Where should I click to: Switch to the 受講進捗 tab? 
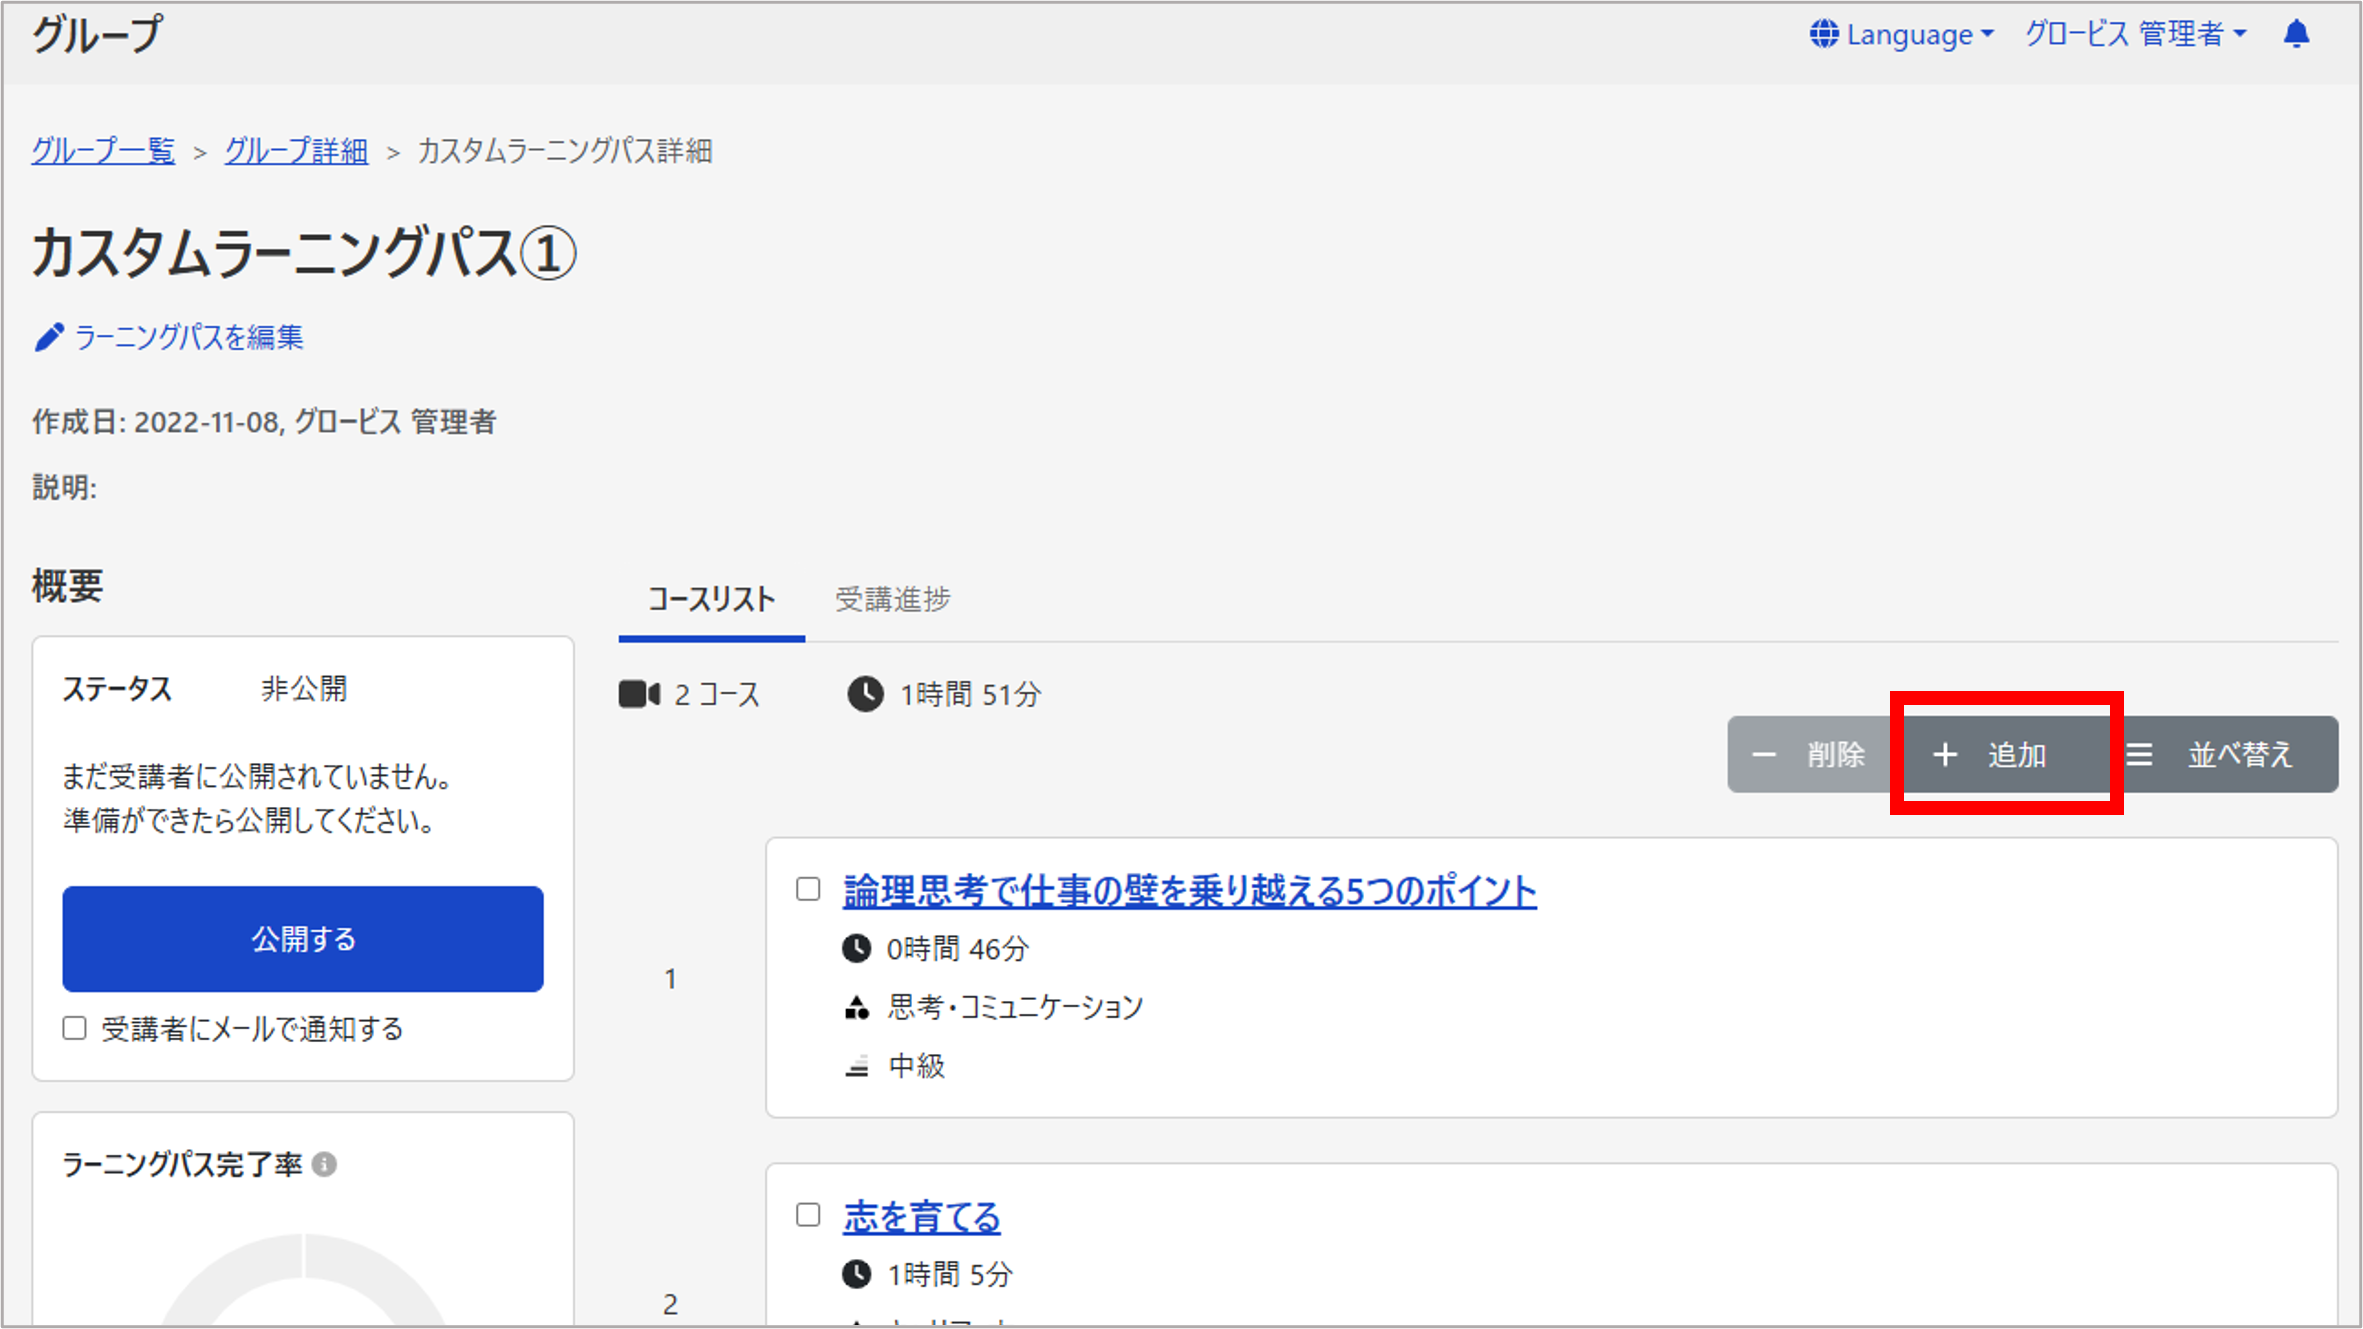tap(893, 599)
